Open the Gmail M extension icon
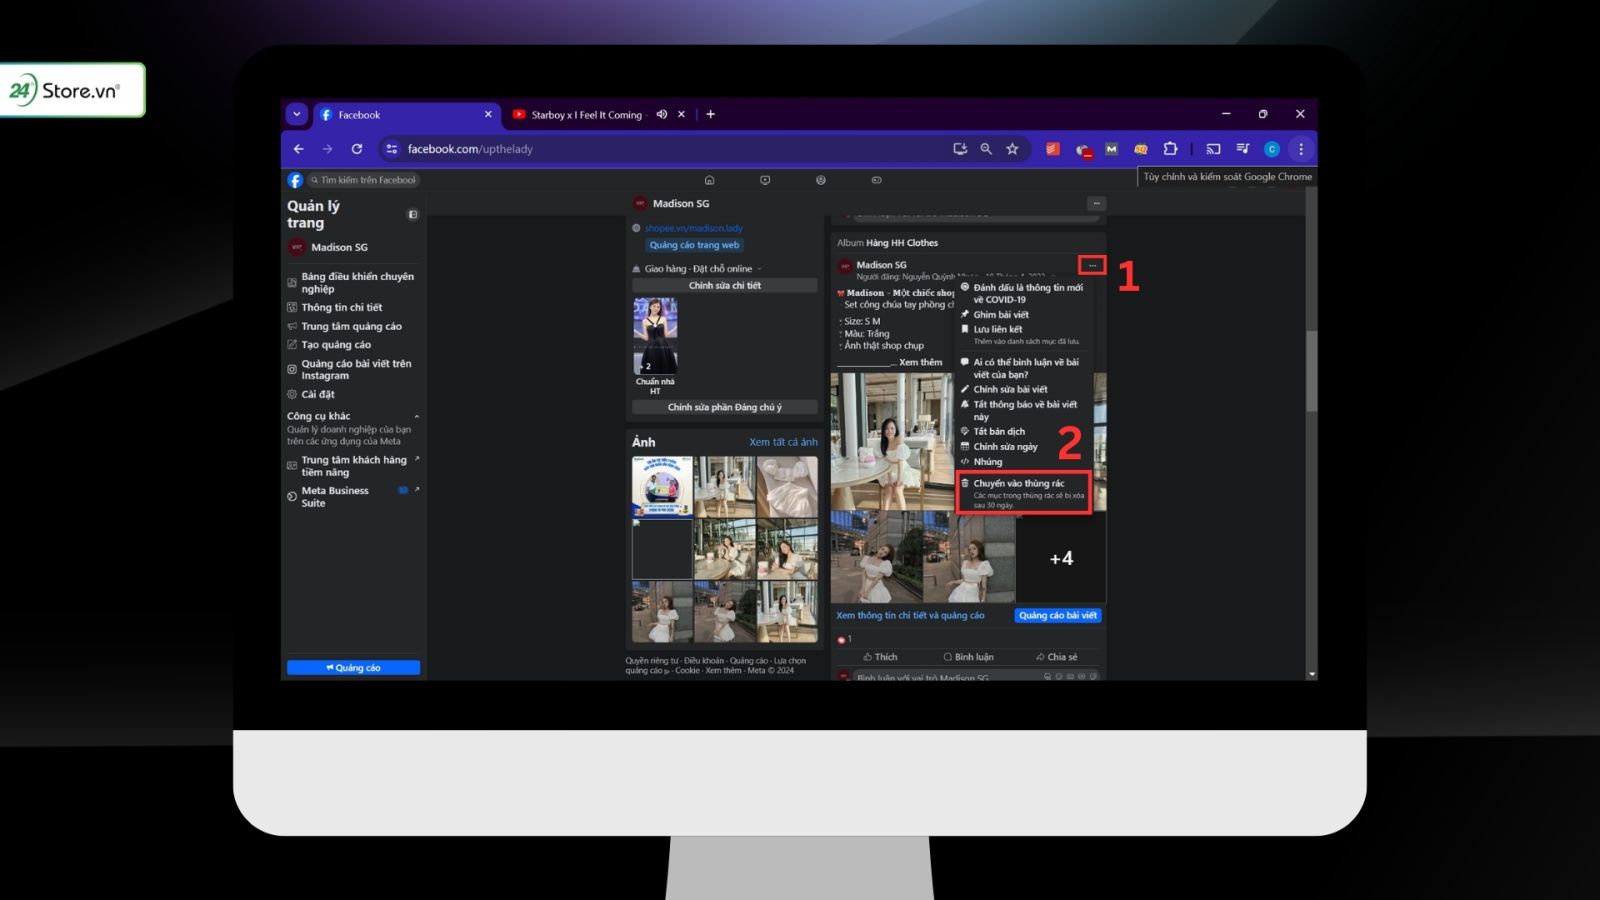1600x900 pixels. pos(1111,149)
